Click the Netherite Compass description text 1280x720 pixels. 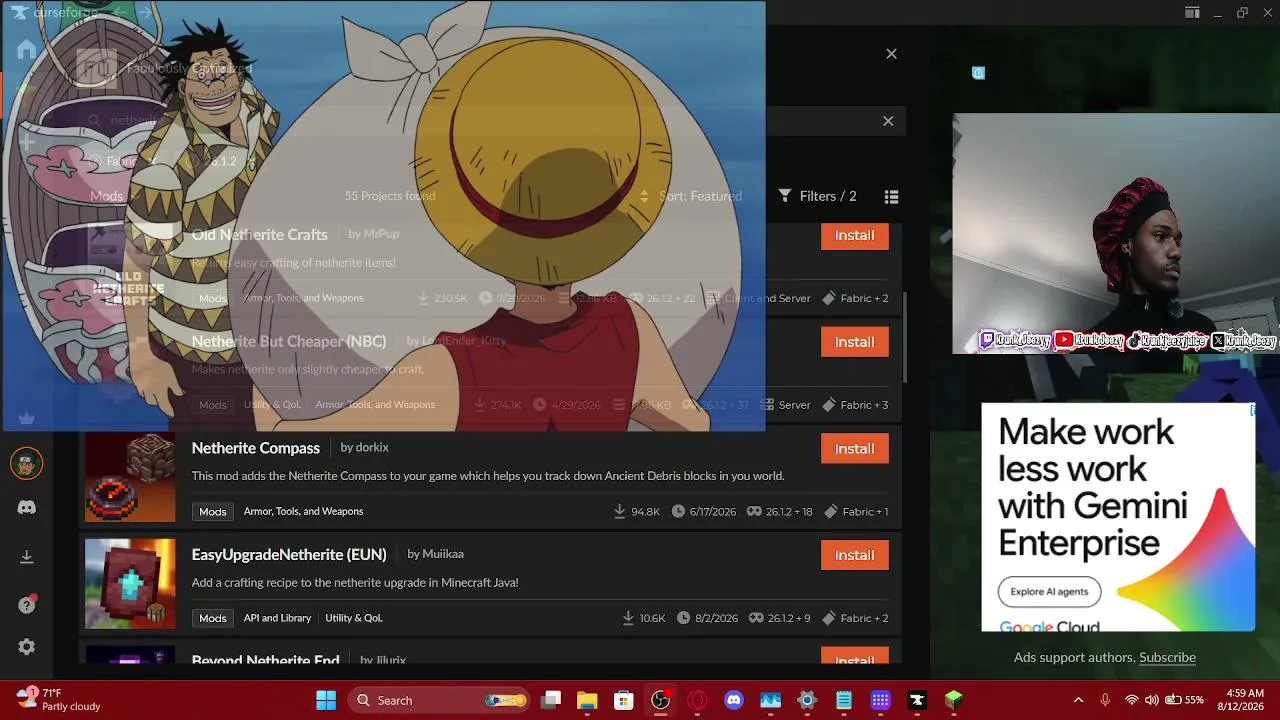coord(488,476)
